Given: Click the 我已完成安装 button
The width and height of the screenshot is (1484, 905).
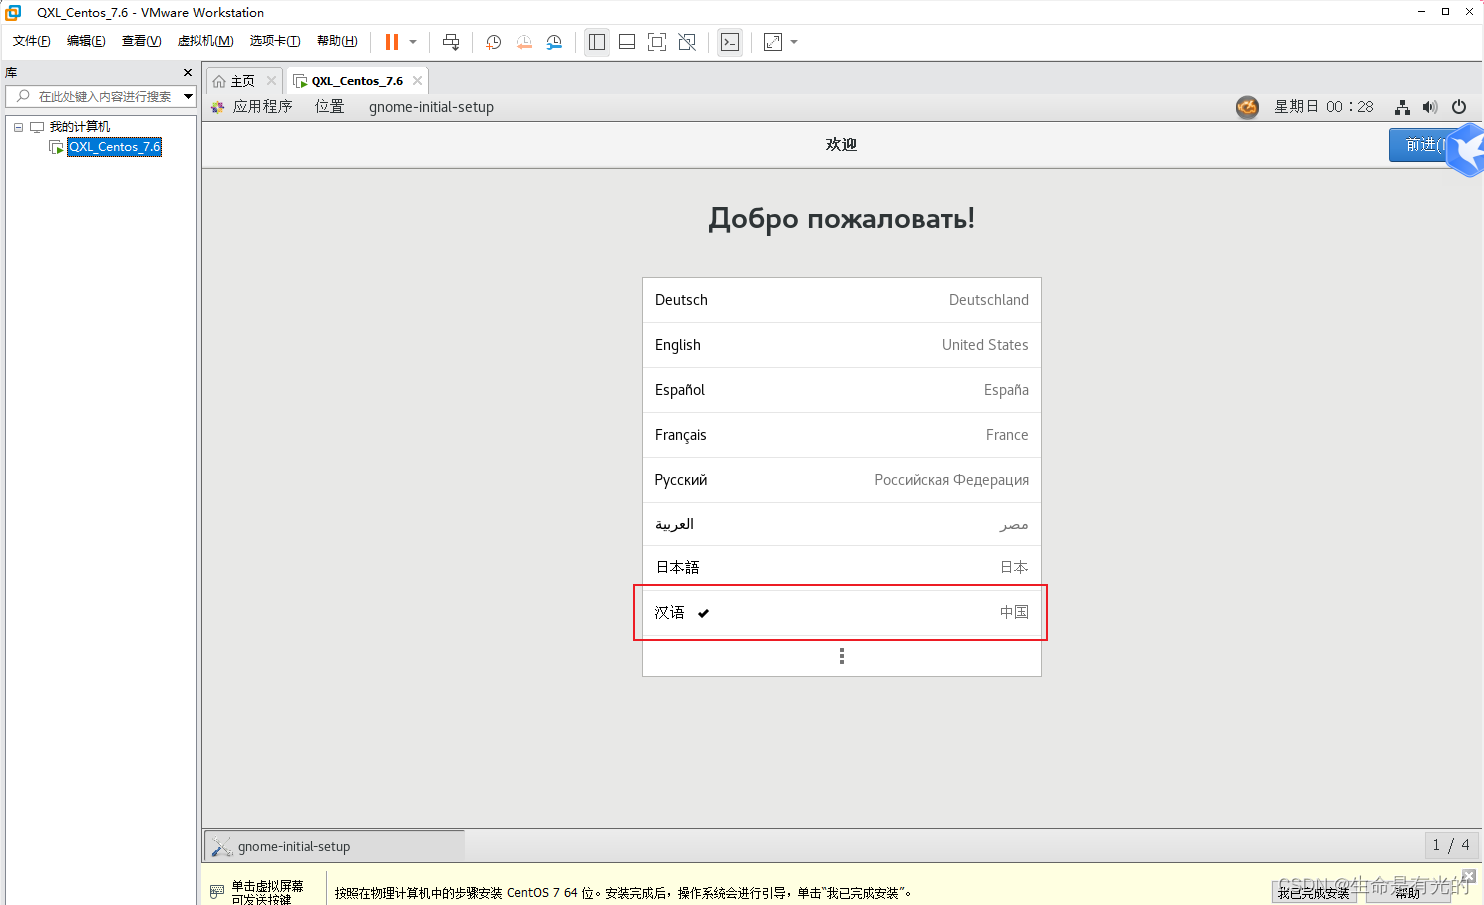Looking at the screenshot, I should point(1313,893).
